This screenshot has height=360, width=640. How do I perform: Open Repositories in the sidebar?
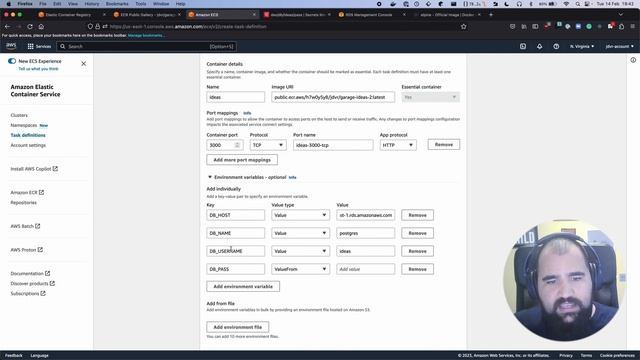pos(23,202)
